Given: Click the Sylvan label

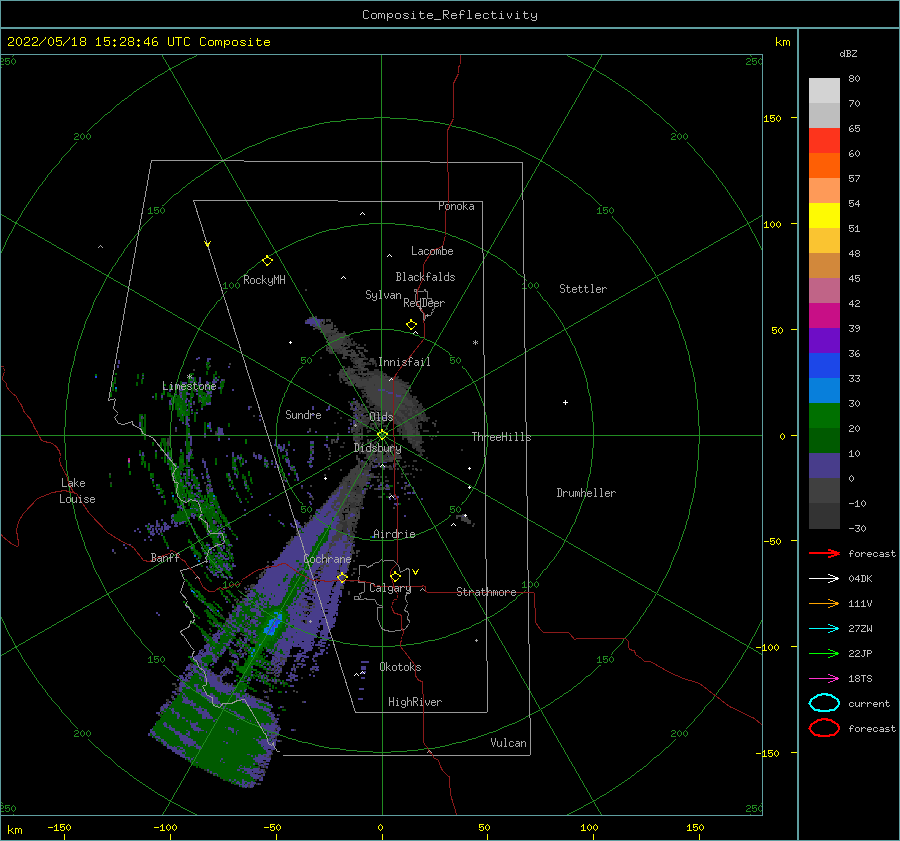Looking at the screenshot, I should click(x=383, y=295).
